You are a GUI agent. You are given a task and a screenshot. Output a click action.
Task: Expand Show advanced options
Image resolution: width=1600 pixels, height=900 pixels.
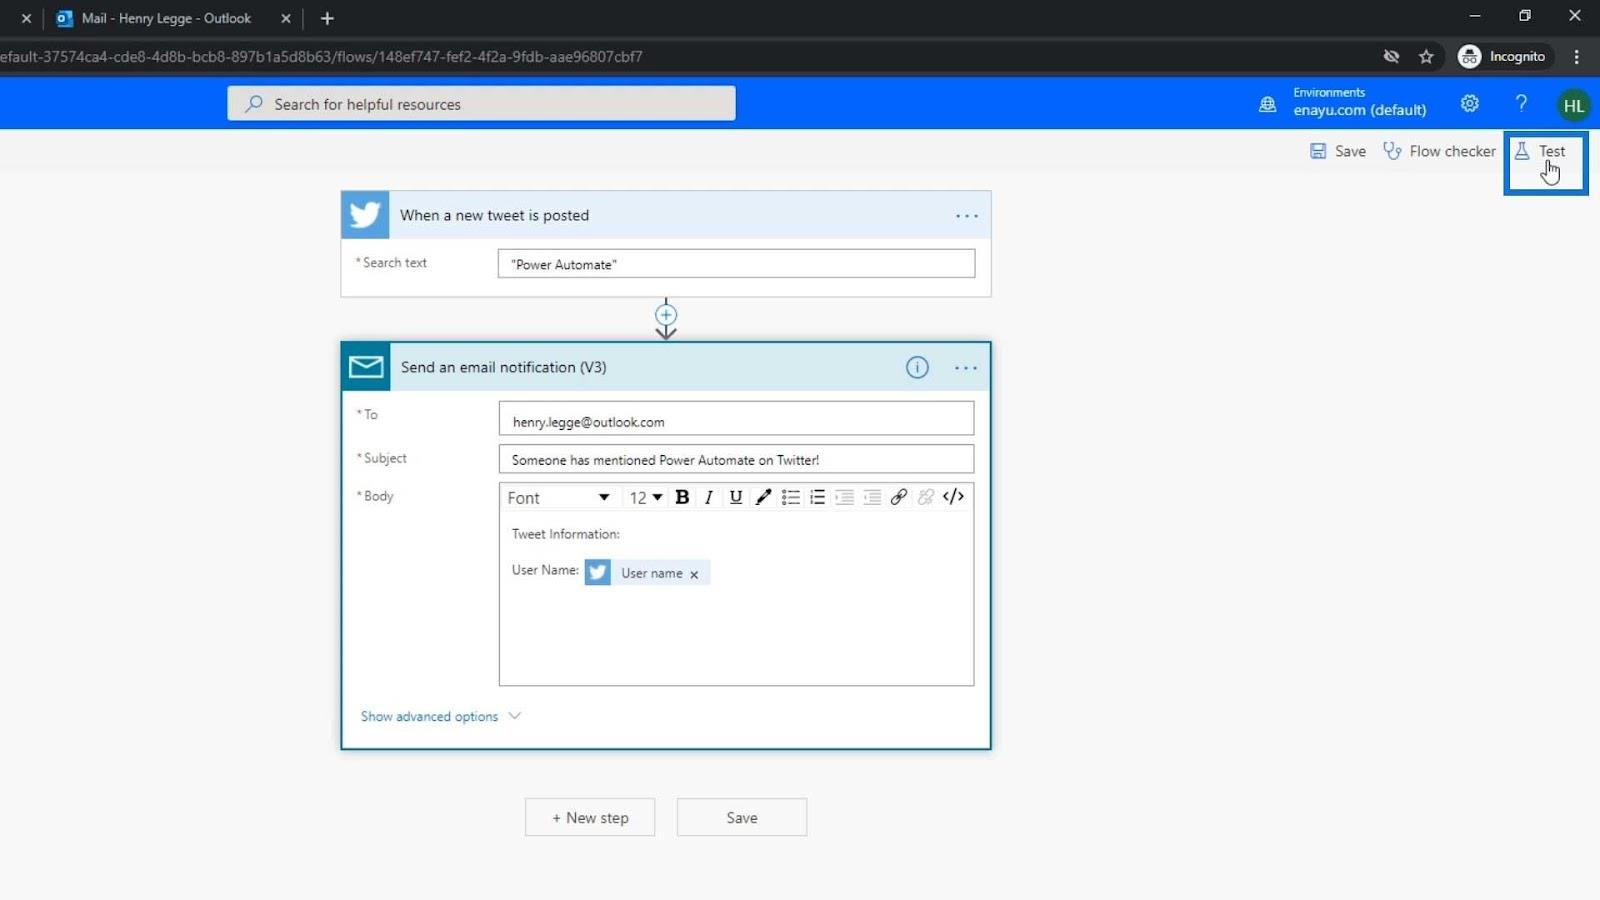point(441,716)
